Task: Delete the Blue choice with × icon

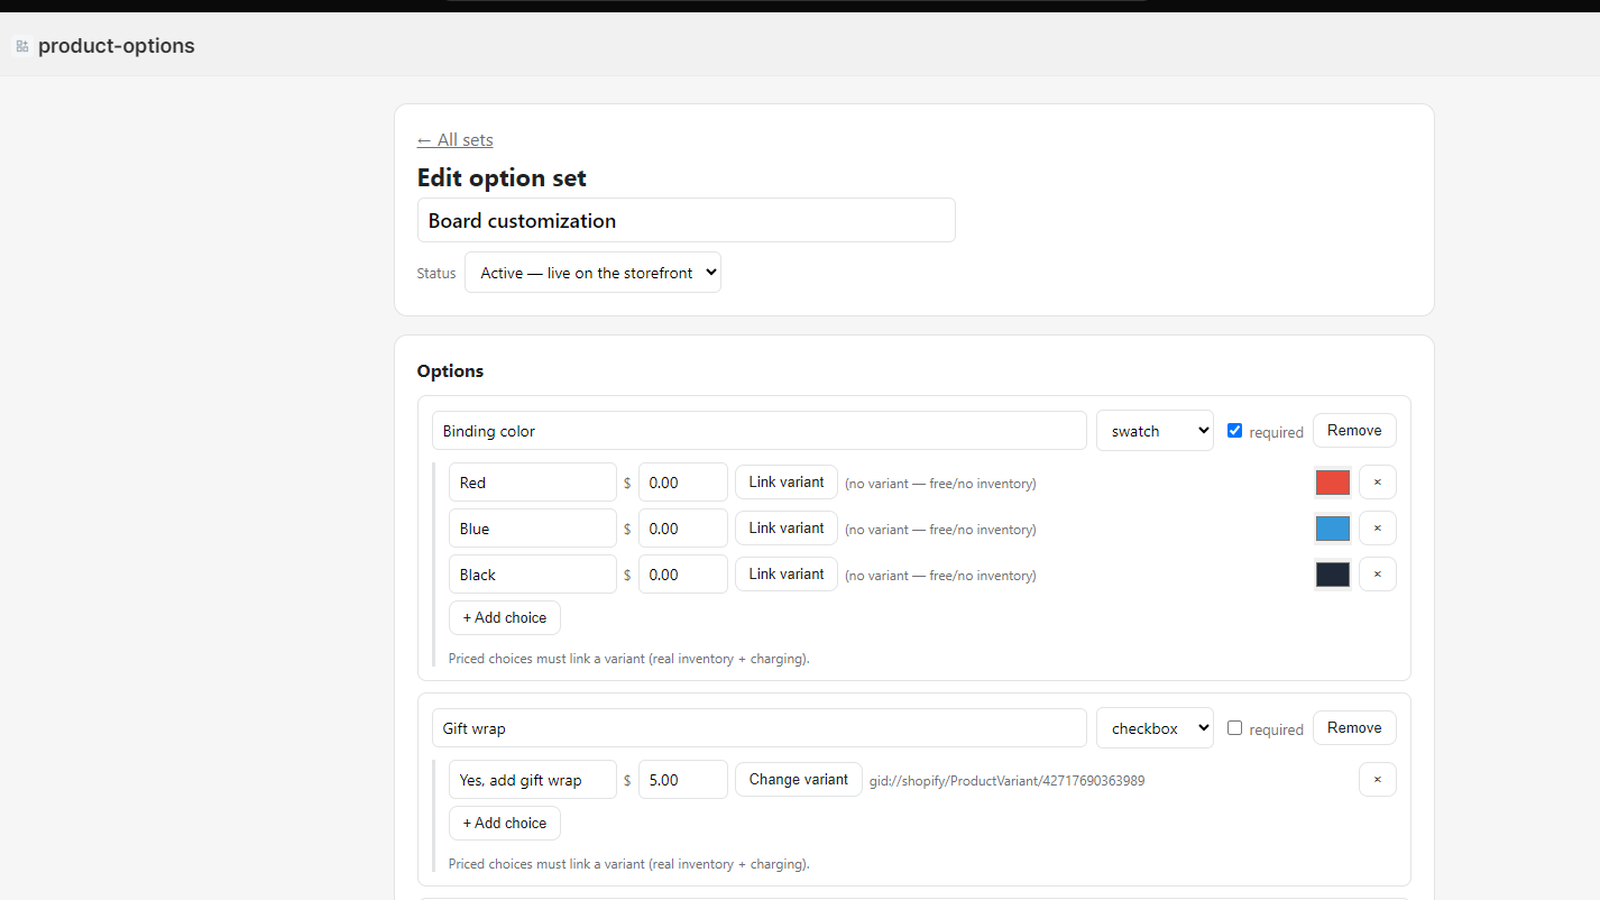Action: (1377, 528)
